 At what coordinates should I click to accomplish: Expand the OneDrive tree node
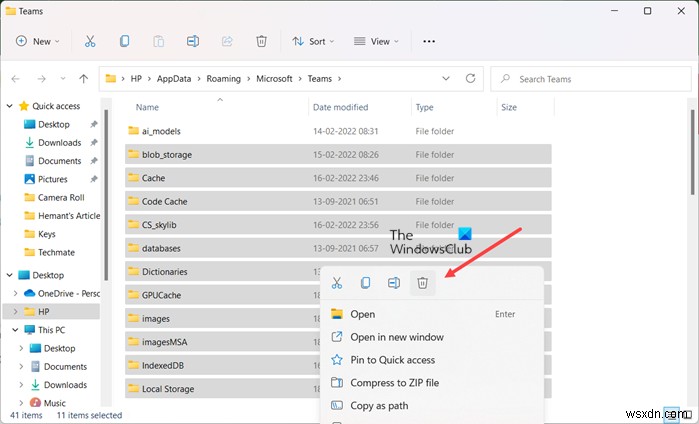[16, 293]
